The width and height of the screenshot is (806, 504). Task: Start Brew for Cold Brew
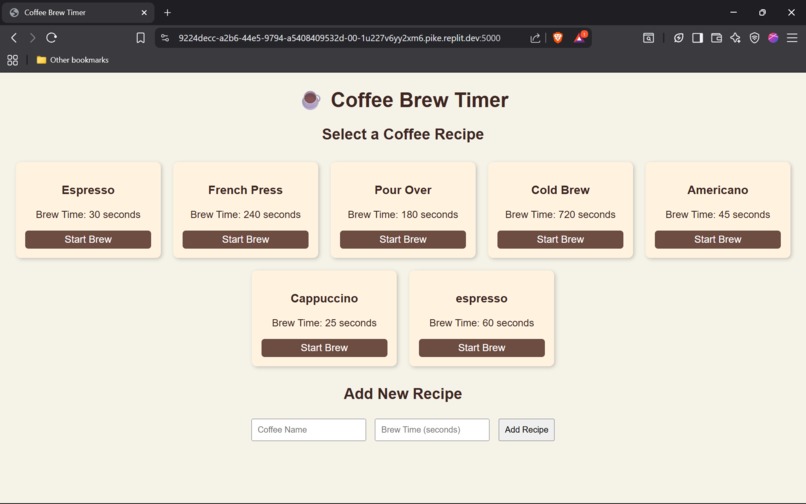560,239
